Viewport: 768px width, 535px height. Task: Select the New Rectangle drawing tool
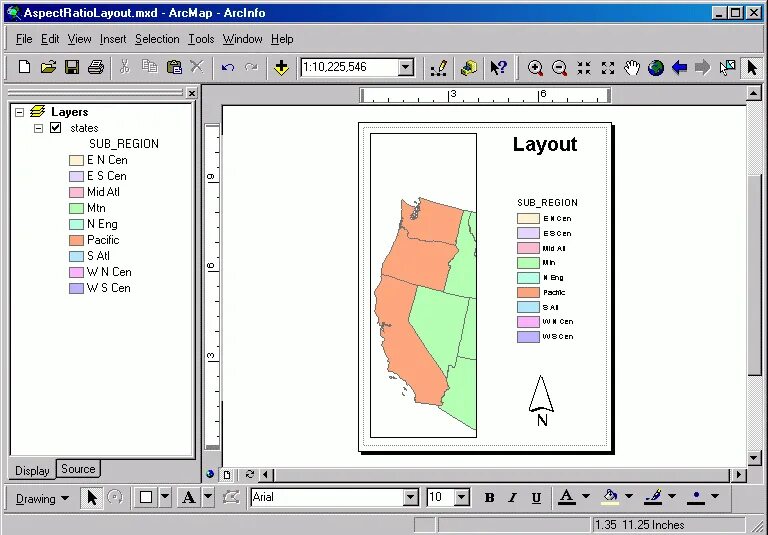coord(146,497)
